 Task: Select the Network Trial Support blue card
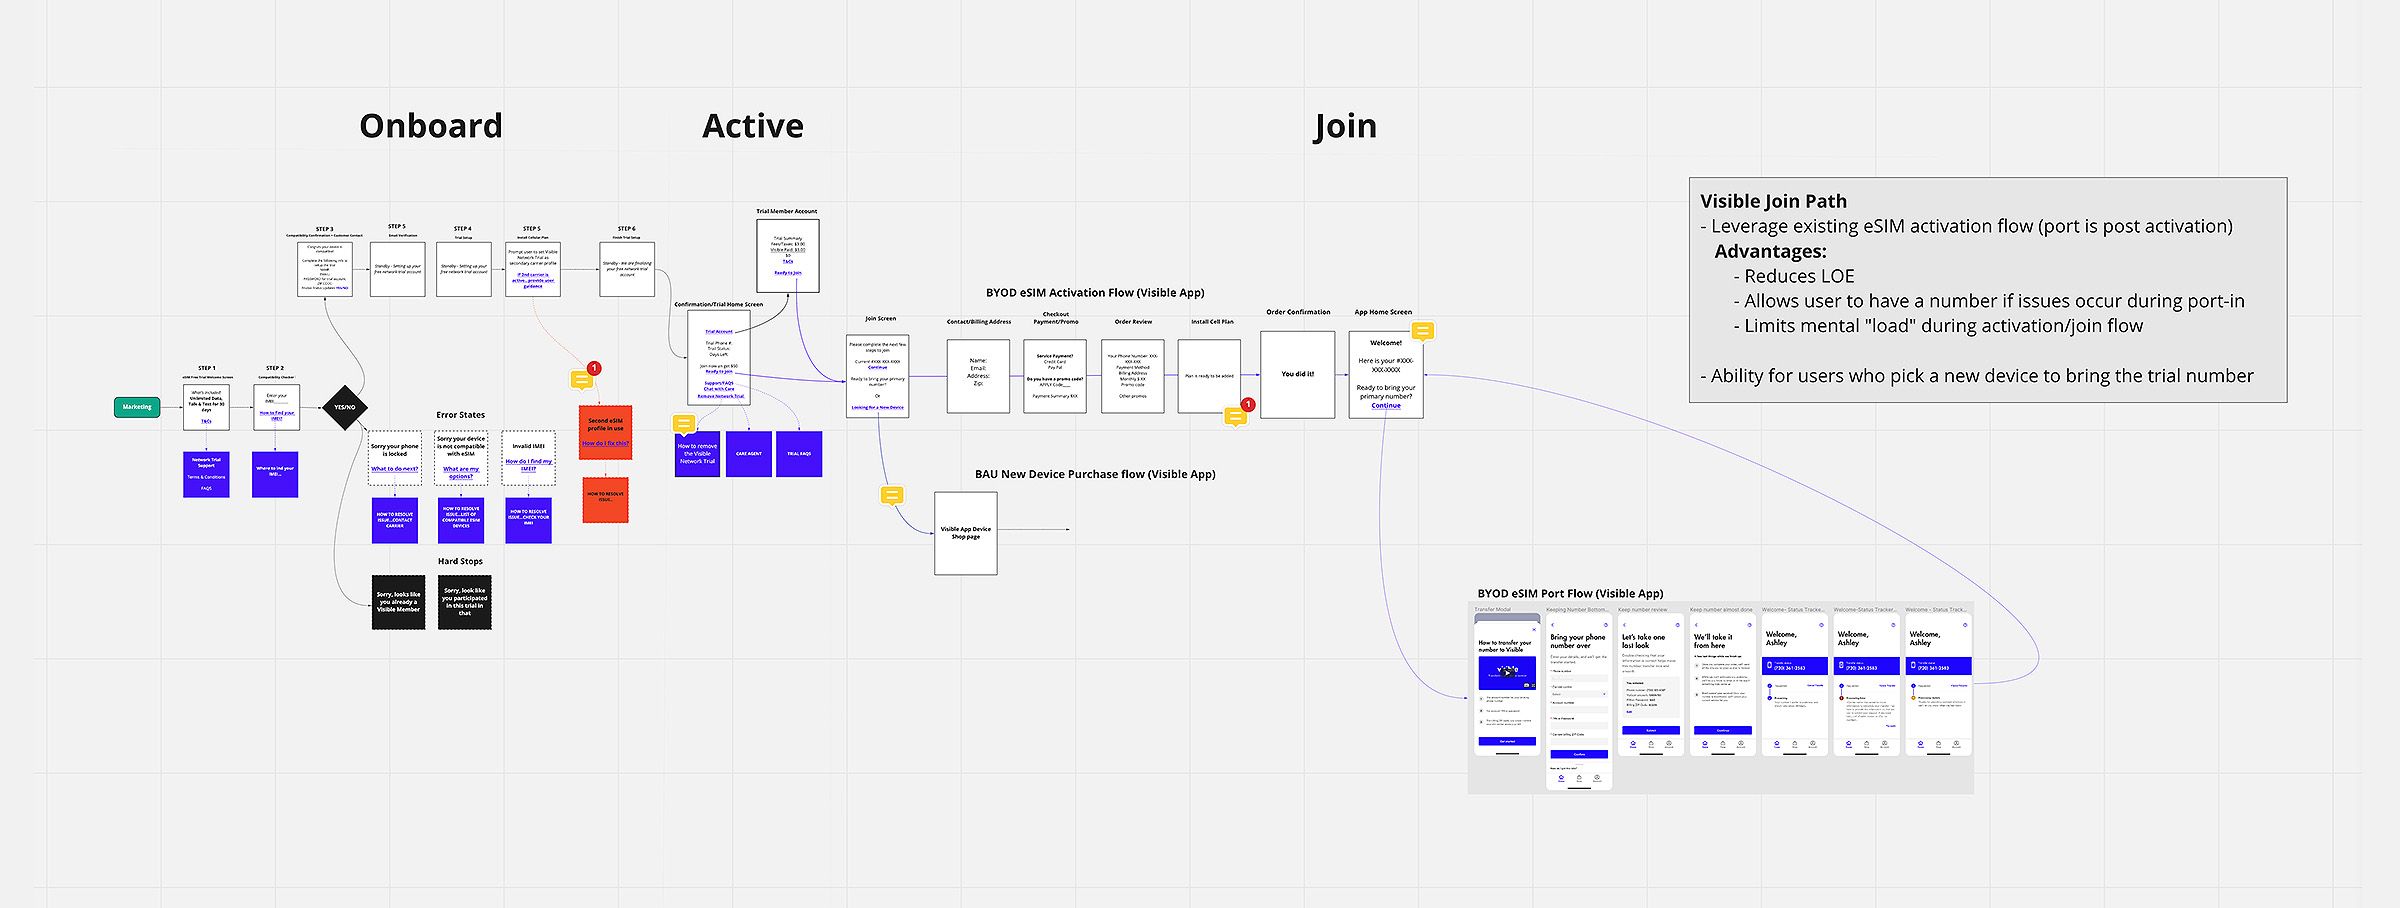click(206, 475)
